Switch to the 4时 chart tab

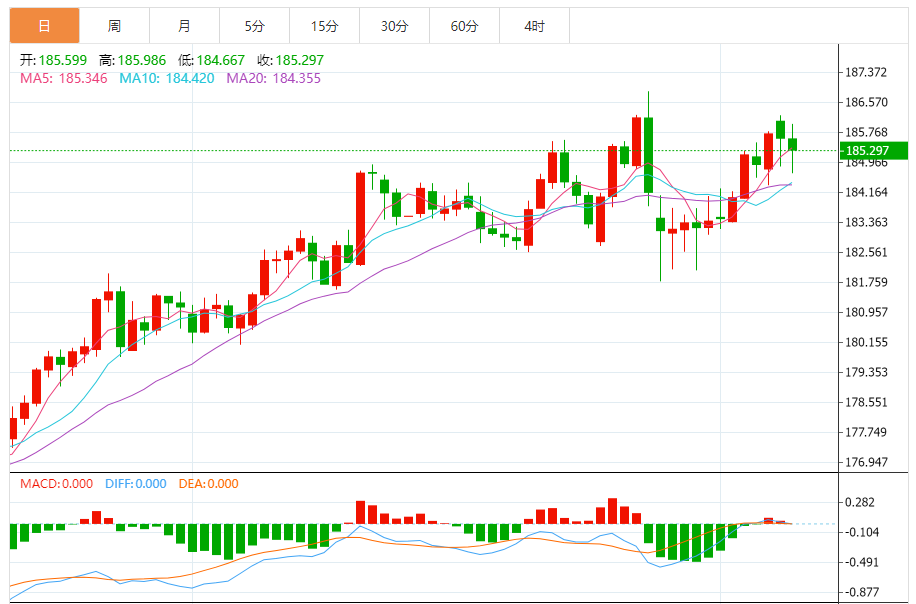pyautogui.click(x=534, y=26)
